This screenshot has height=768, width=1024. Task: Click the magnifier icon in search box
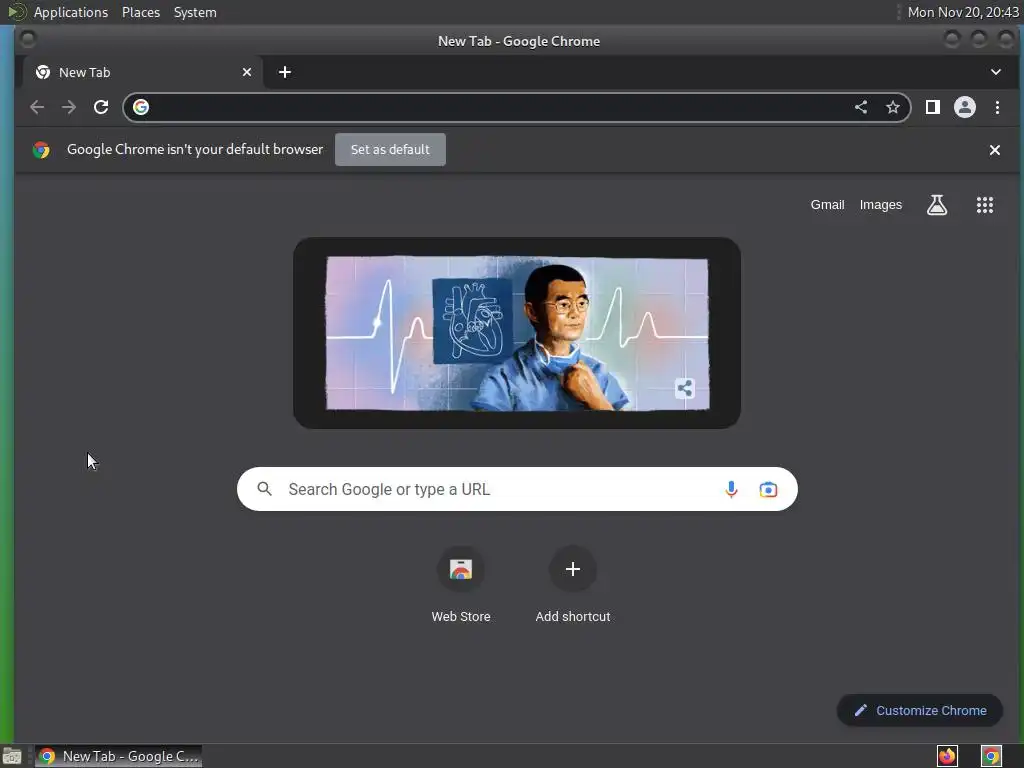click(x=264, y=489)
